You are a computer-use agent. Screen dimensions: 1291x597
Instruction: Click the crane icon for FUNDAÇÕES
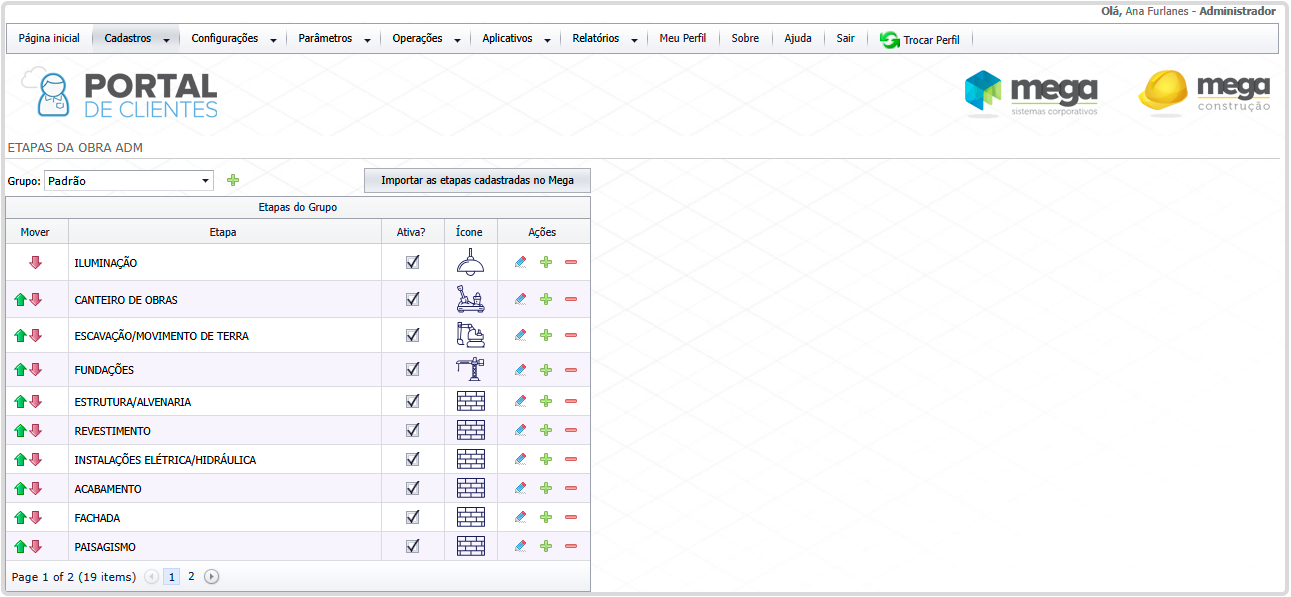[470, 369]
